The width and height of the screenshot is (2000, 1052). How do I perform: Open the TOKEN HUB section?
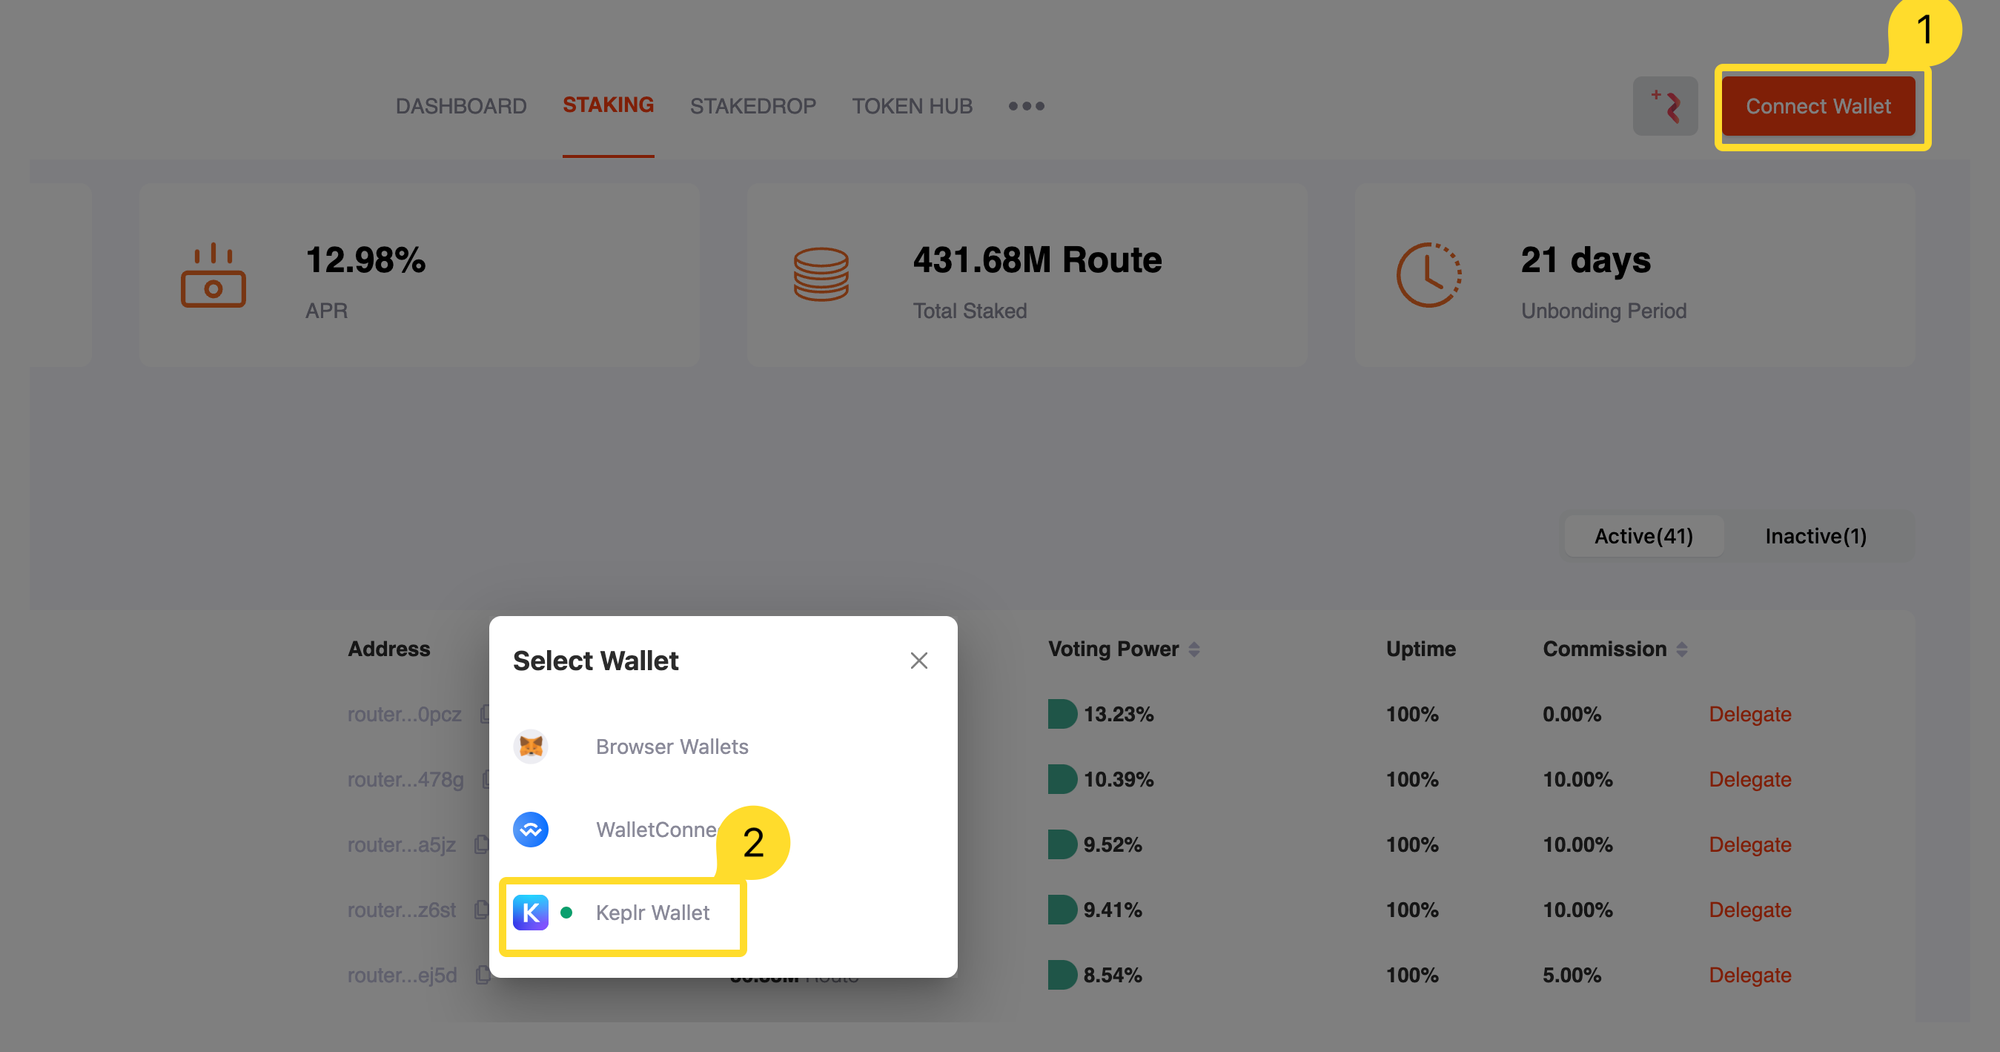click(x=911, y=106)
